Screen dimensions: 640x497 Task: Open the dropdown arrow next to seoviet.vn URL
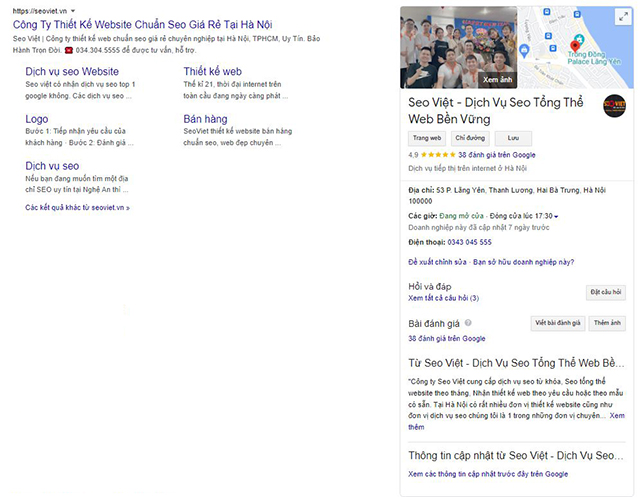click(73, 11)
